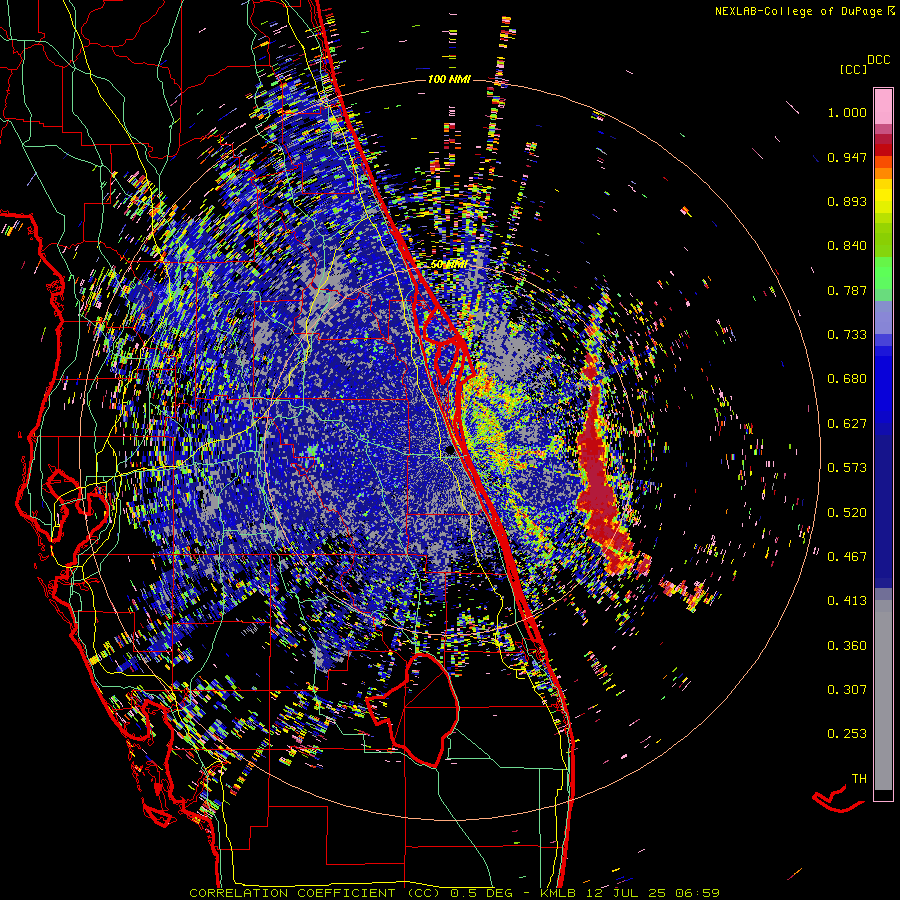This screenshot has width=900, height=900.
Task: Click the 0.520 scale value
Action: coord(847,513)
